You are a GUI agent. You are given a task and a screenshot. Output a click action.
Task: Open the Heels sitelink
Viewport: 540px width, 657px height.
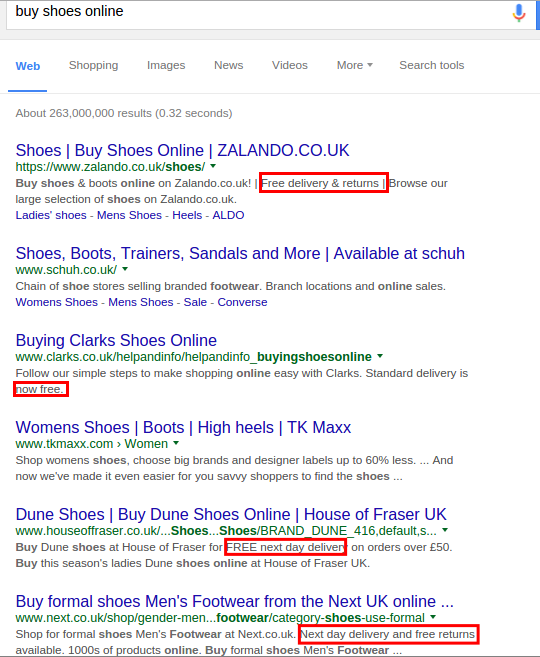pos(187,215)
